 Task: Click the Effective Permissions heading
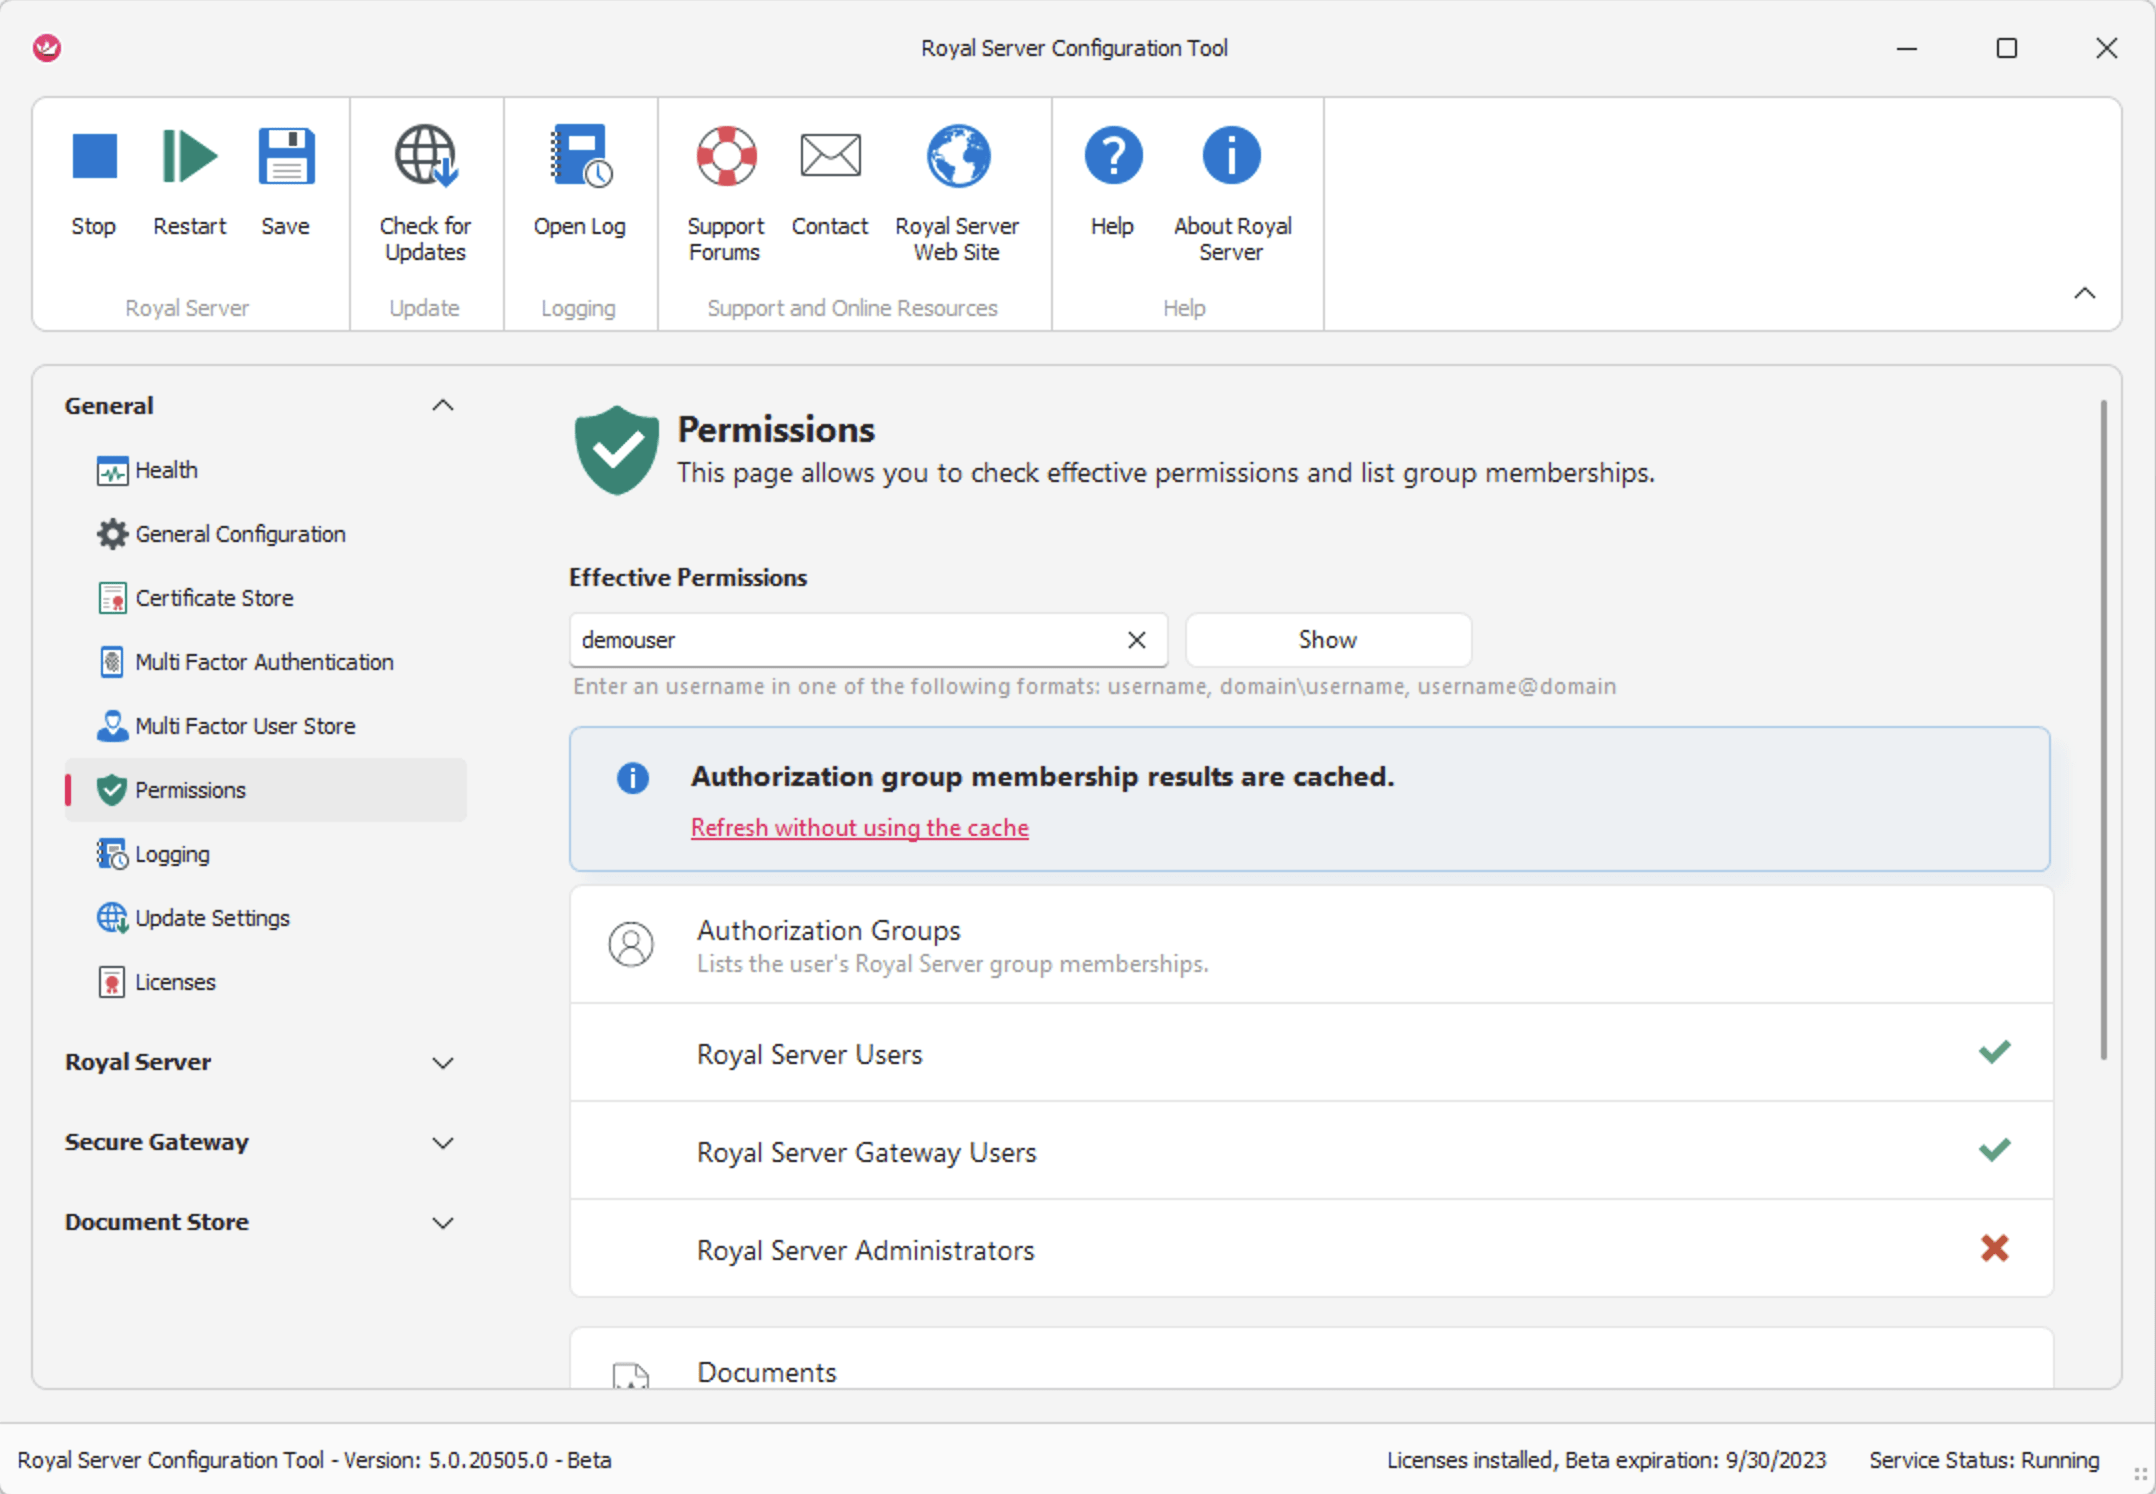688,577
